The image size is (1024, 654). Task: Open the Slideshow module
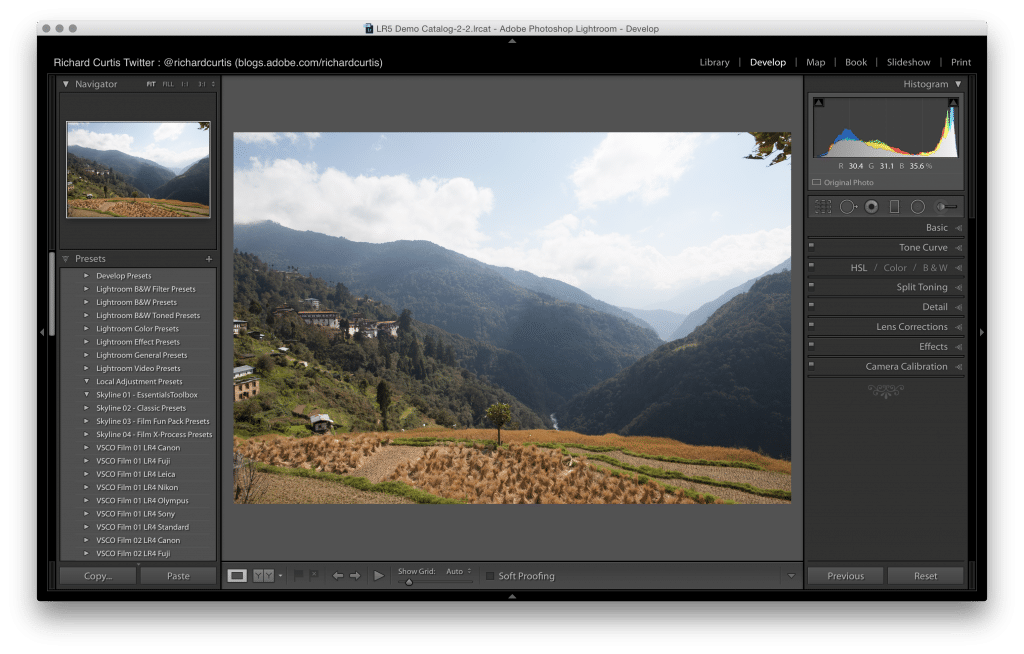(908, 62)
